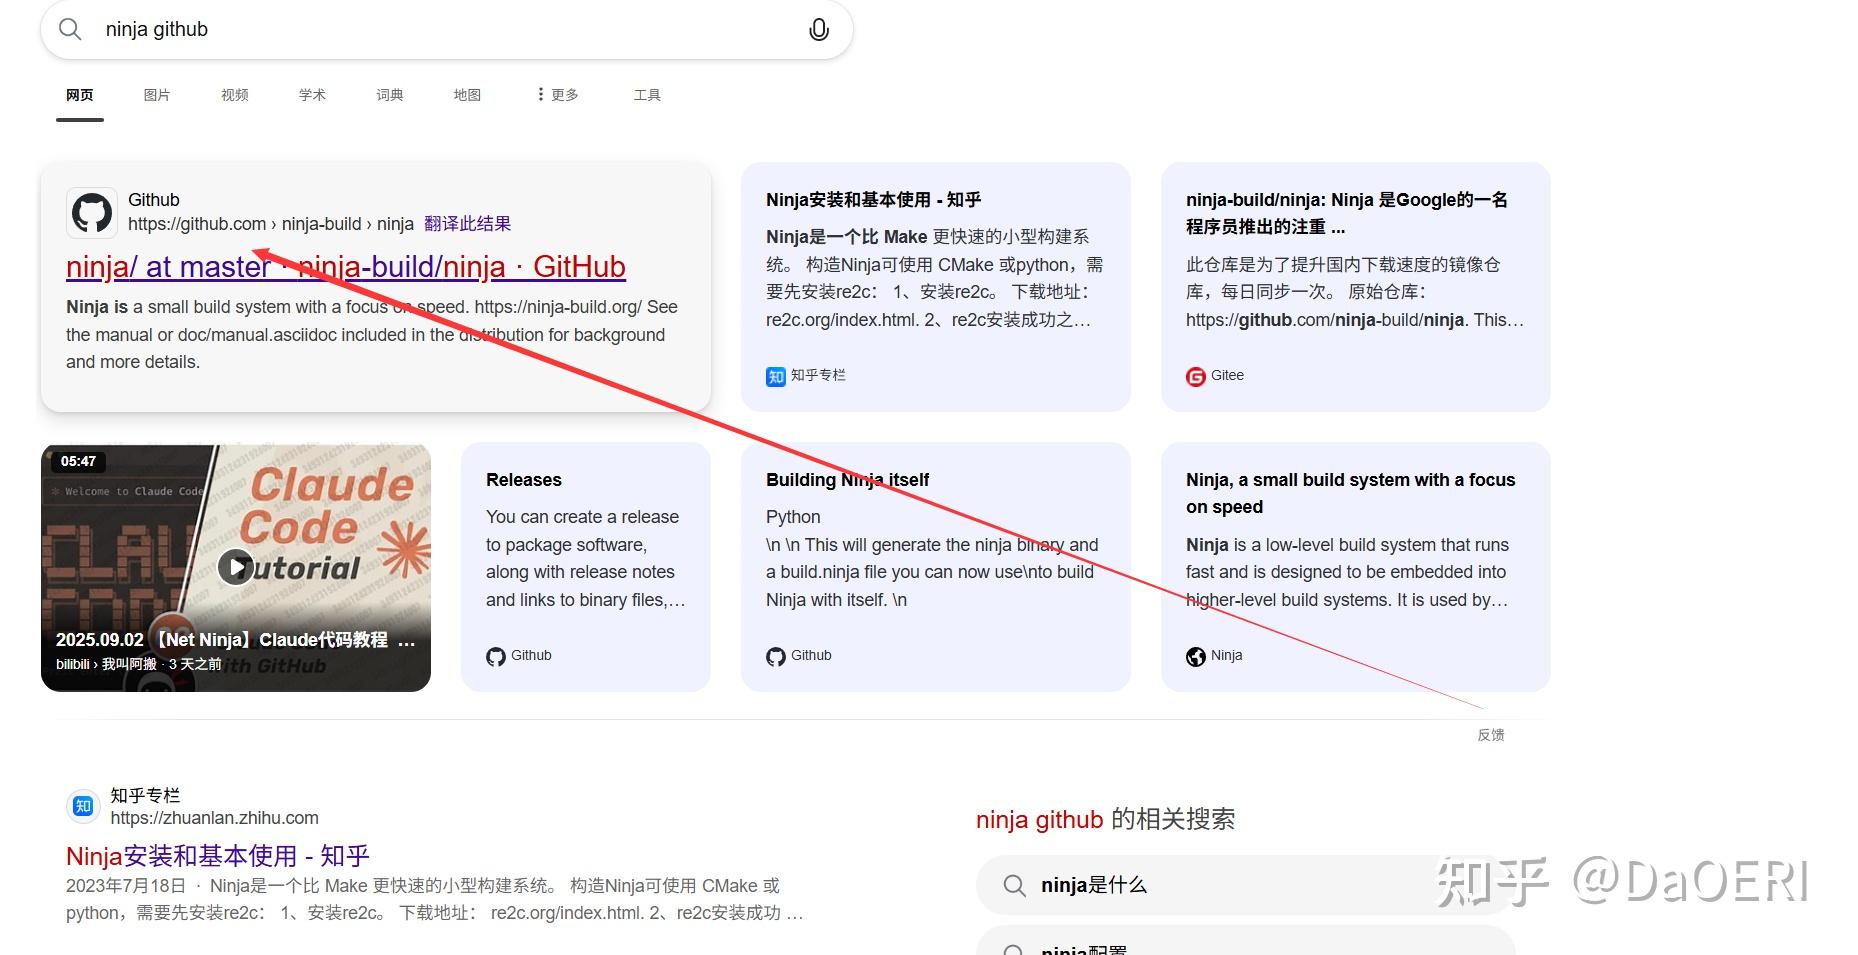Switch to the 视频 tab
1858x955 pixels.
click(234, 94)
